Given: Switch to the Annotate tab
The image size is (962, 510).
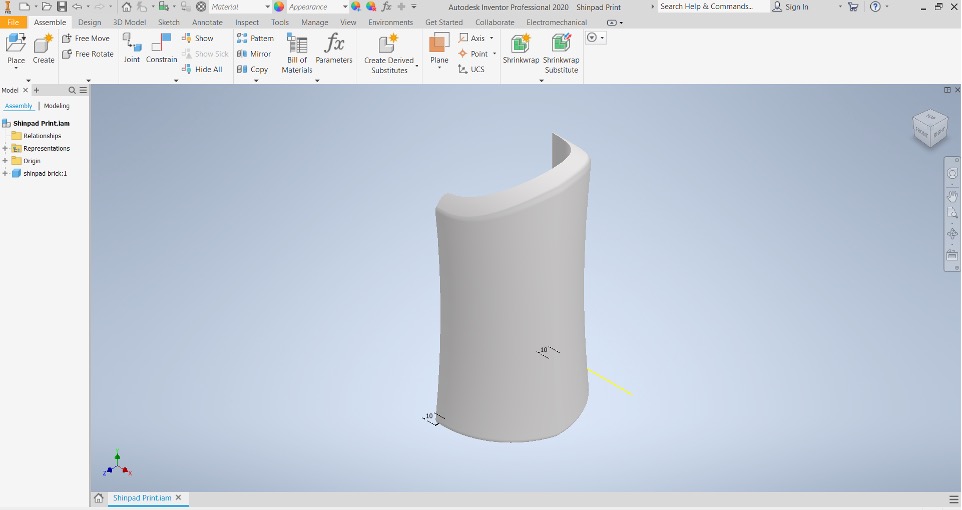Looking at the screenshot, I should click(x=207, y=22).
